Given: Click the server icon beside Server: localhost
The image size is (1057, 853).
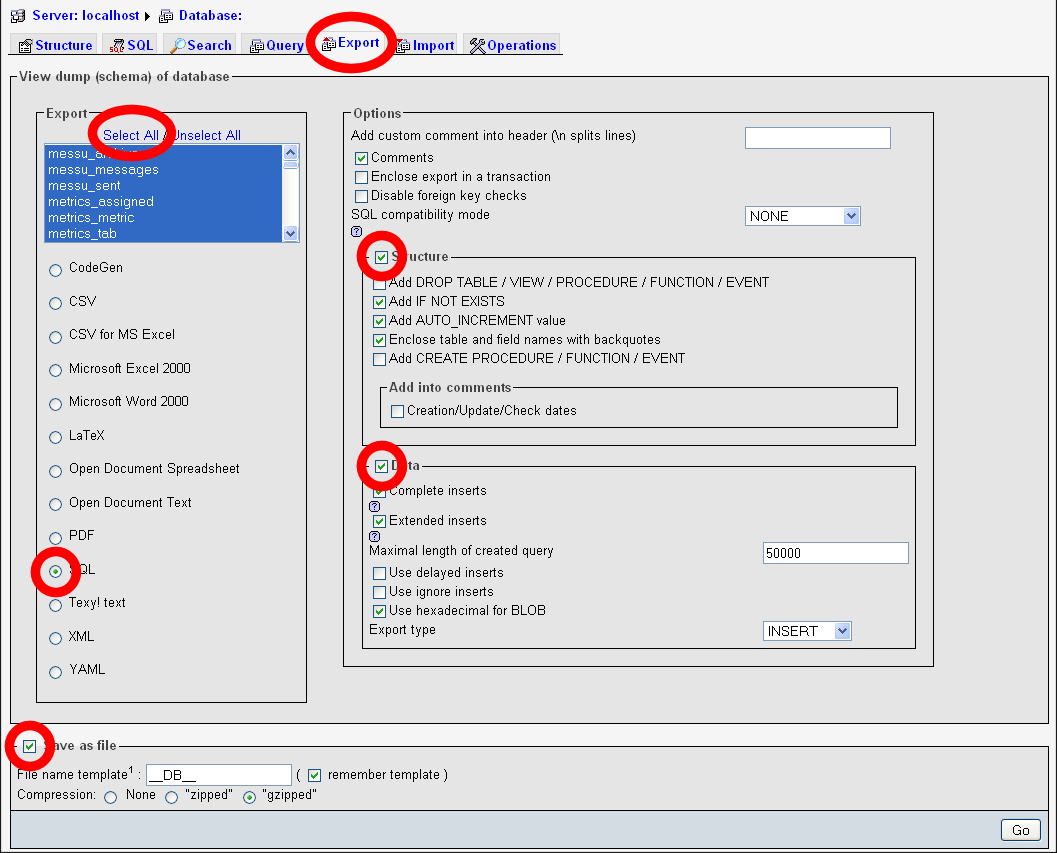Looking at the screenshot, I should click(18, 16).
